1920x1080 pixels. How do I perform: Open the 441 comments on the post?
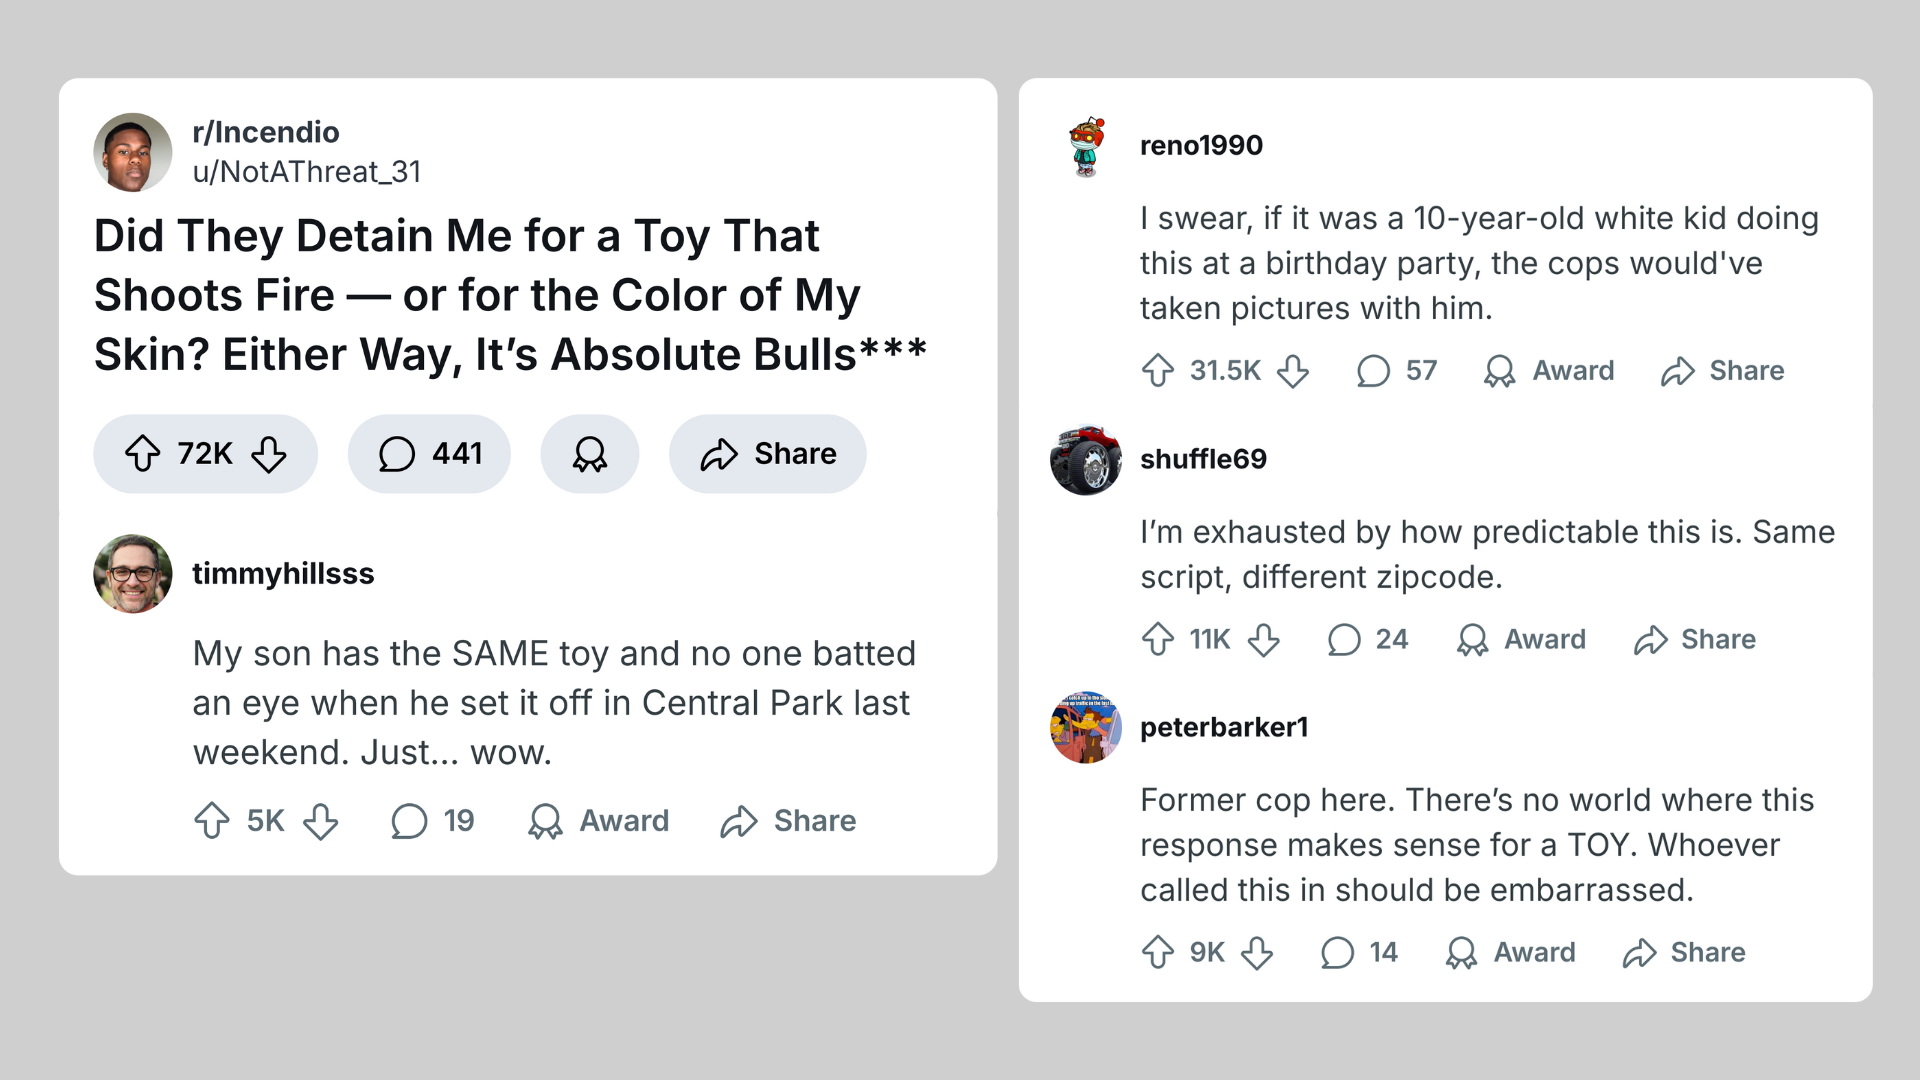pos(429,454)
